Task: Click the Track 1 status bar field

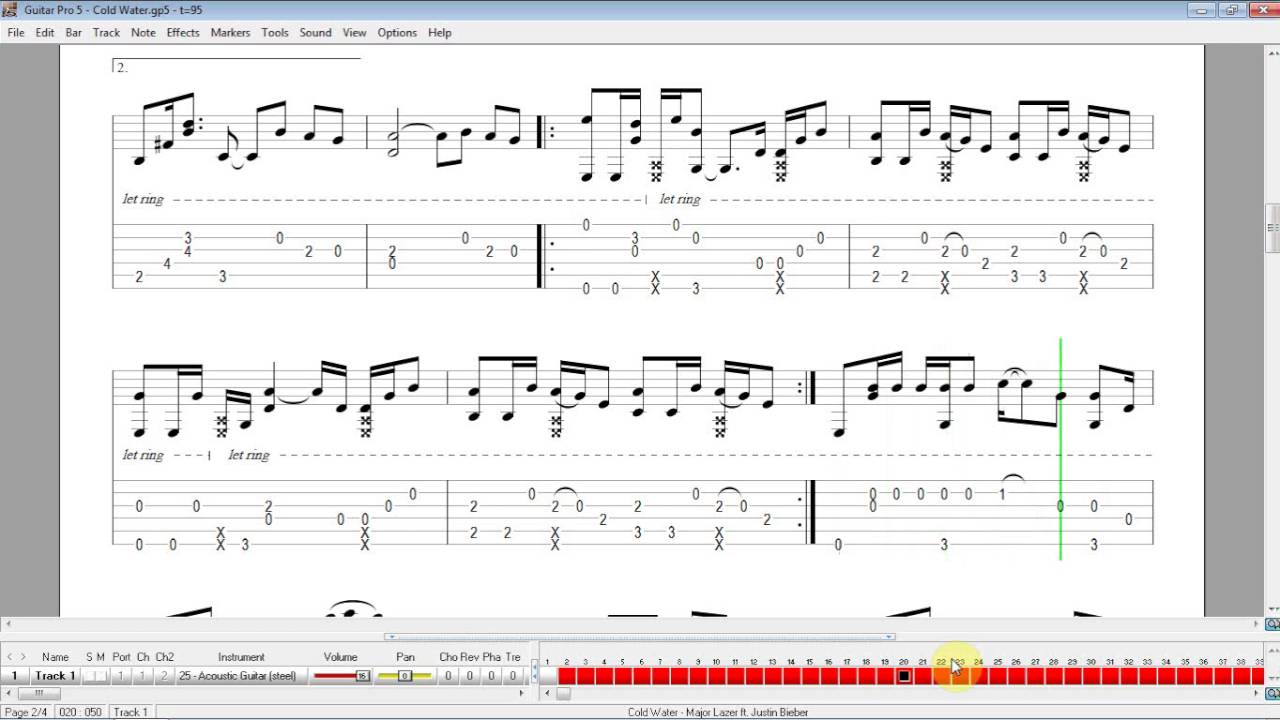Action: 131,712
